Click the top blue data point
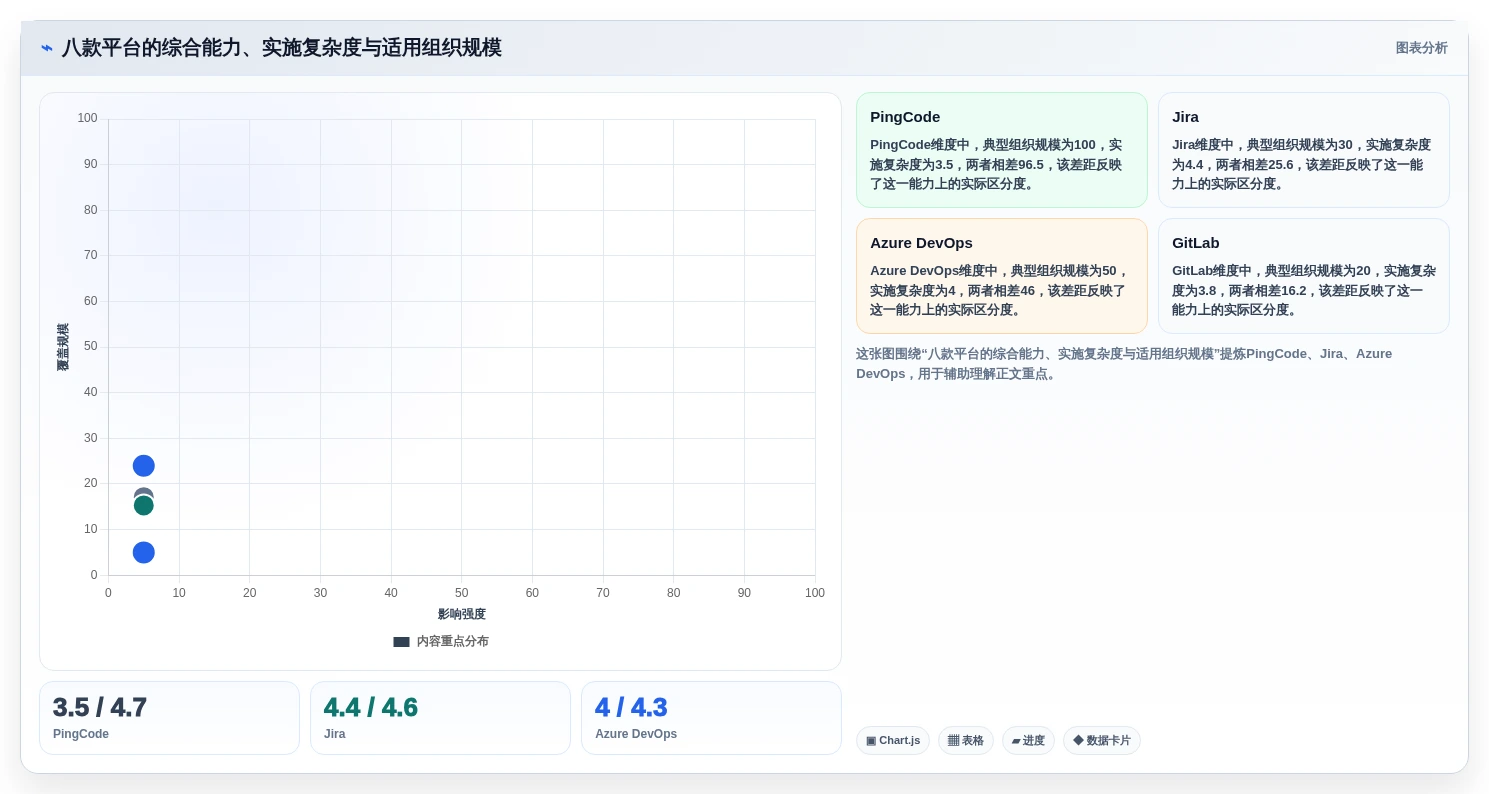Image resolution: width=1489 pixels, height=794 pixels. [x=144, y=466]
